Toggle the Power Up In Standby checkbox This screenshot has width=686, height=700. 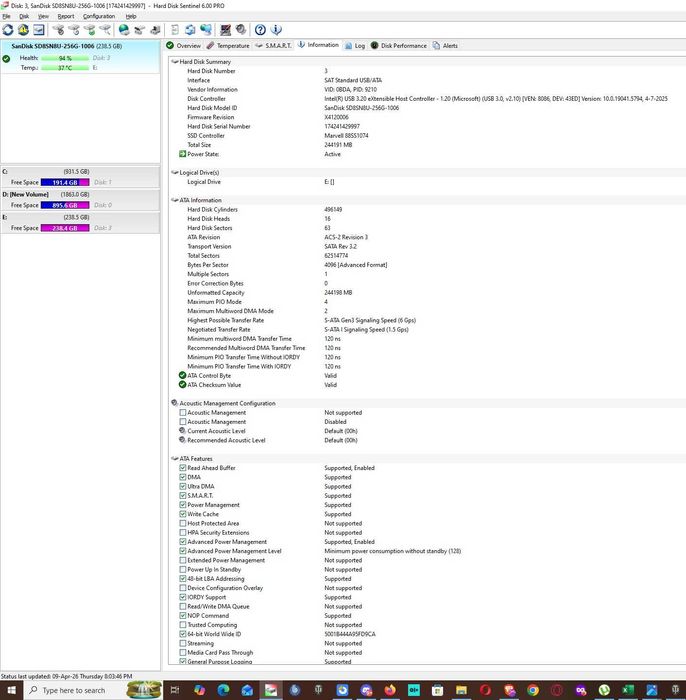pos(183,569)
